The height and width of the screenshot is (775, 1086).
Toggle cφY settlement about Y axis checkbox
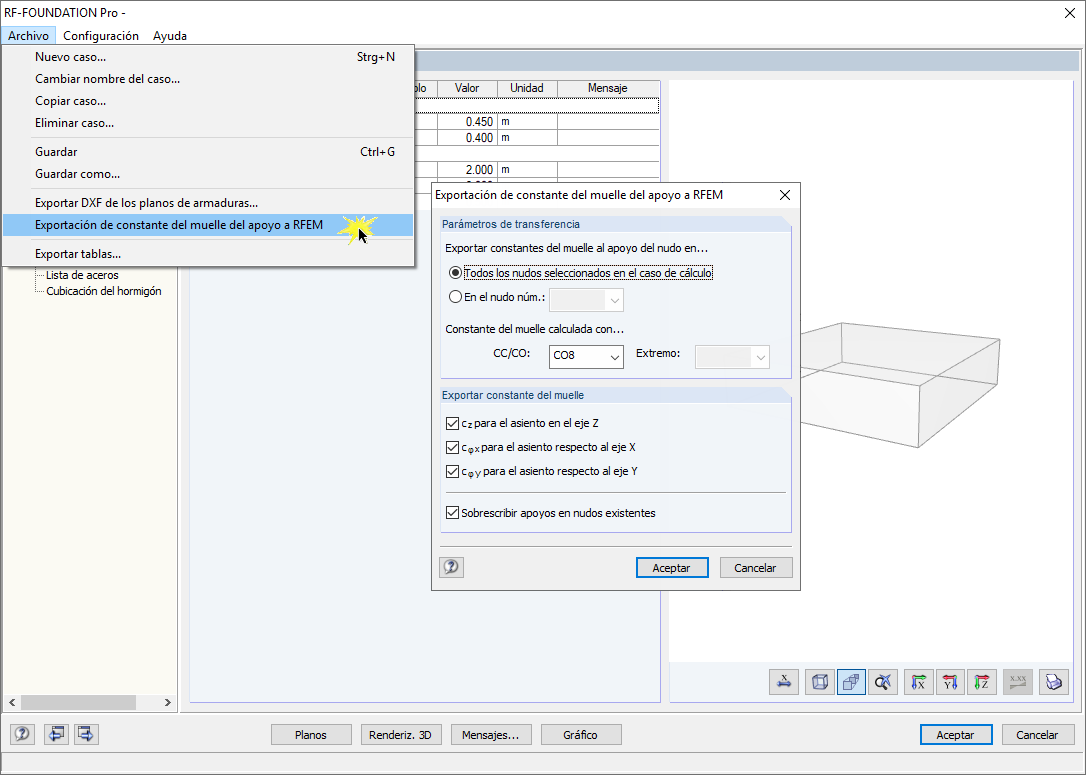coord(452,472)
